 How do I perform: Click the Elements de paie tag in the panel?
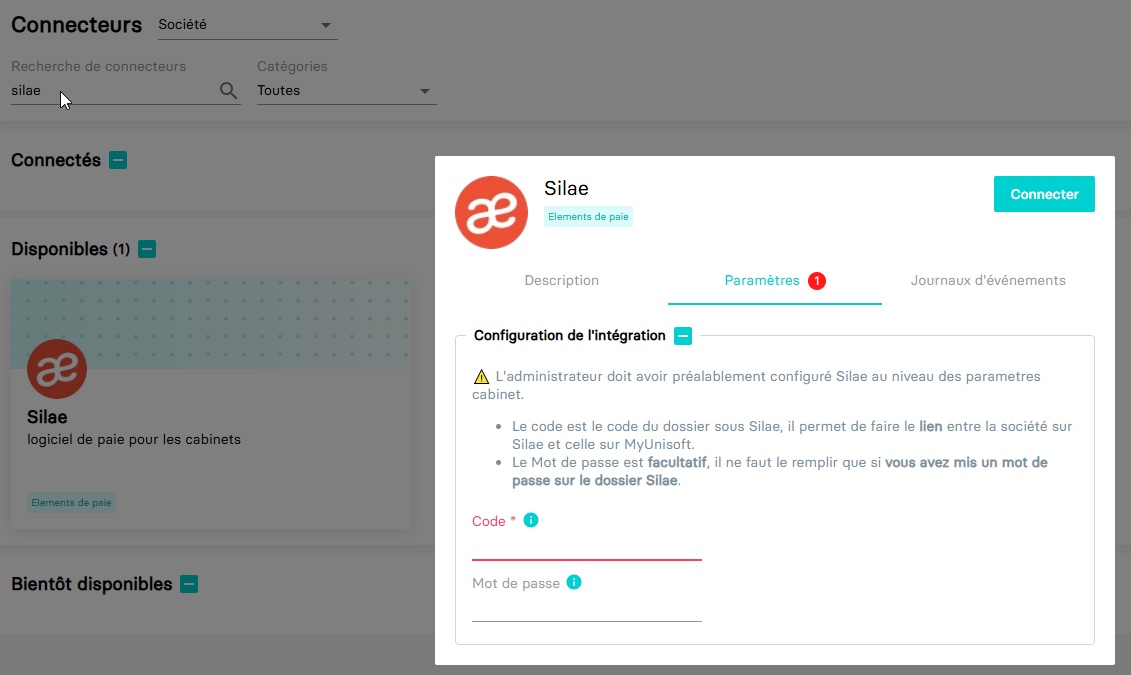589,216
